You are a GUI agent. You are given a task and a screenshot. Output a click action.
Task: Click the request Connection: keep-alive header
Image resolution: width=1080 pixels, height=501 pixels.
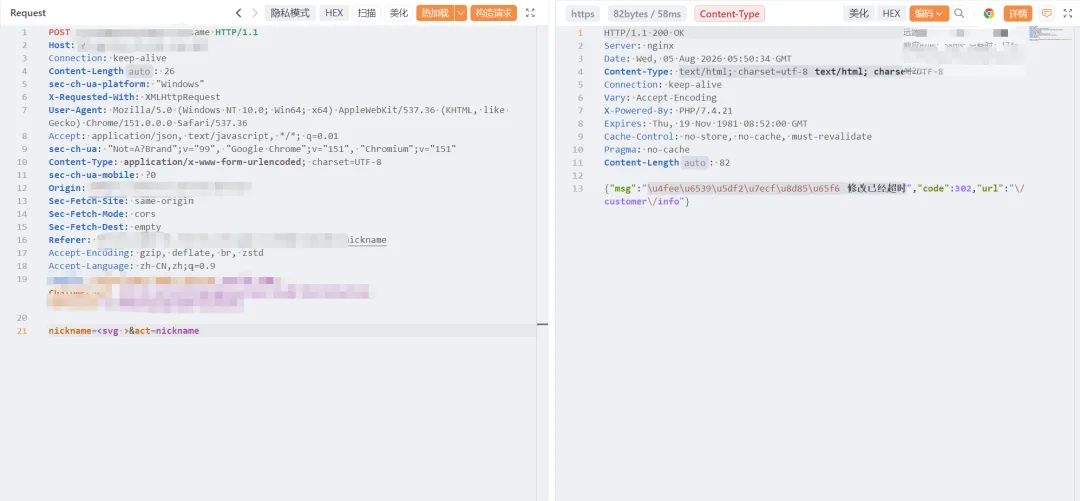pyautogui.click(x=107, y=58)
